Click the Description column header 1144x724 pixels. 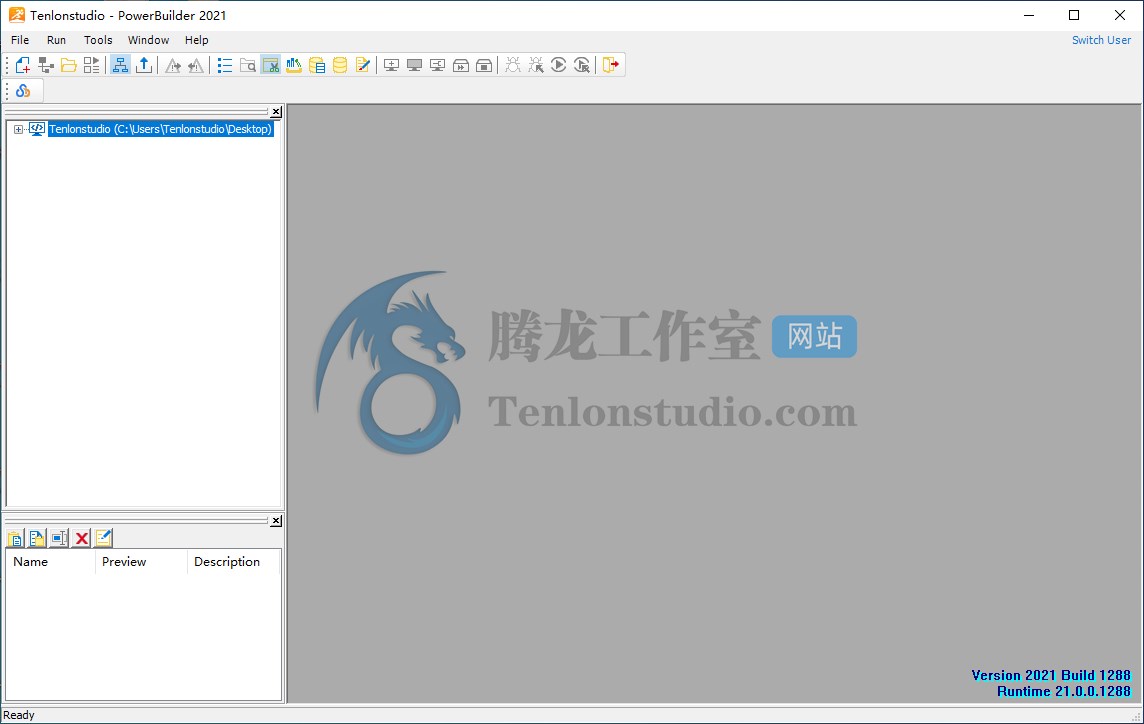click(x=233, y=562)
